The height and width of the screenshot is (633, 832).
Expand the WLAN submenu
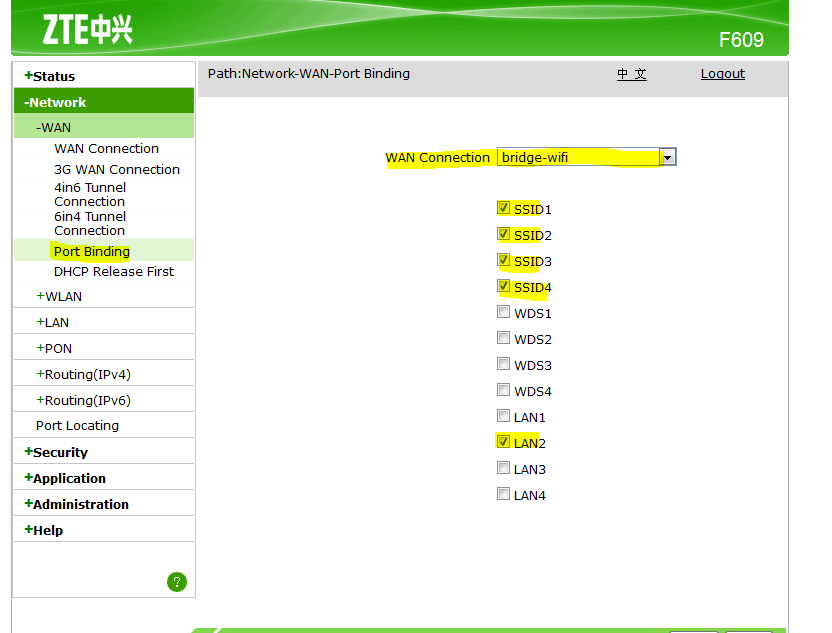coord(59,296)
